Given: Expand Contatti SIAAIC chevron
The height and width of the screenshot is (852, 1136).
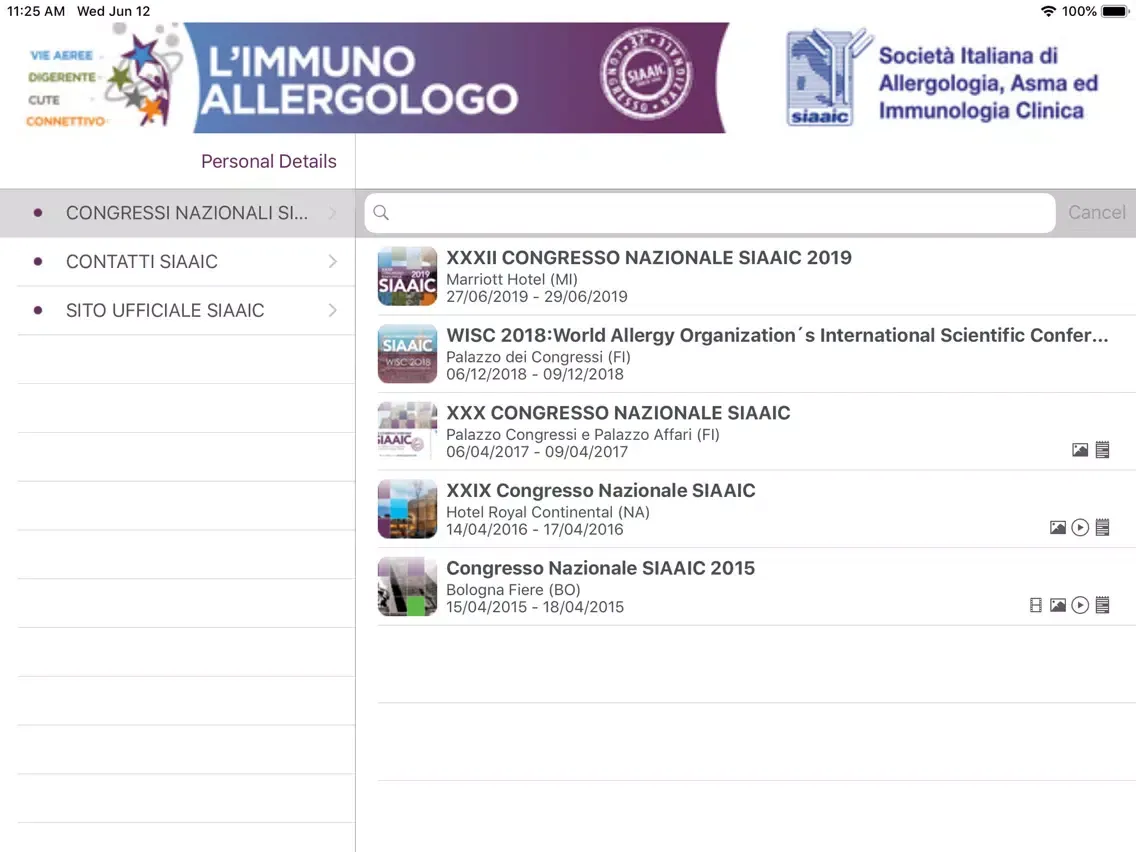Looking at the screenshot, I should tap(333, 262).
